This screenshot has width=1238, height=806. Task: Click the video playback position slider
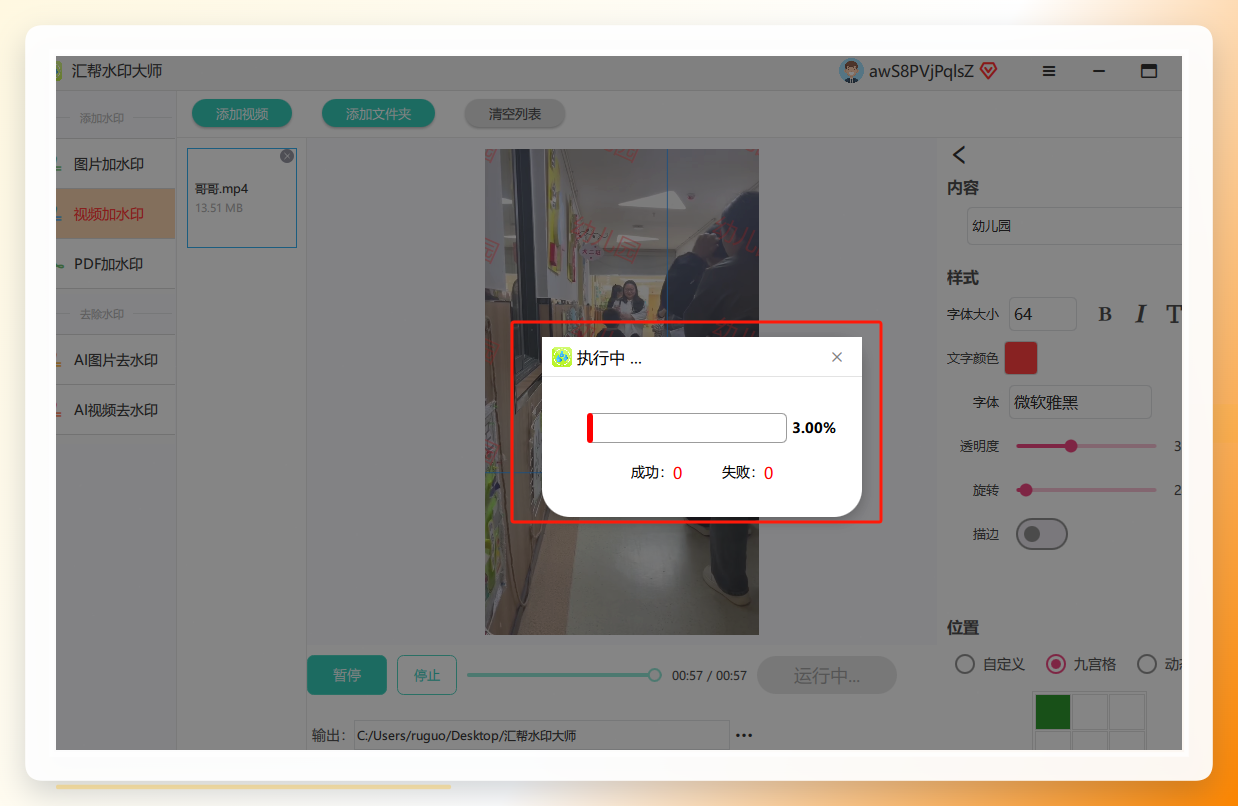(564, 675)
